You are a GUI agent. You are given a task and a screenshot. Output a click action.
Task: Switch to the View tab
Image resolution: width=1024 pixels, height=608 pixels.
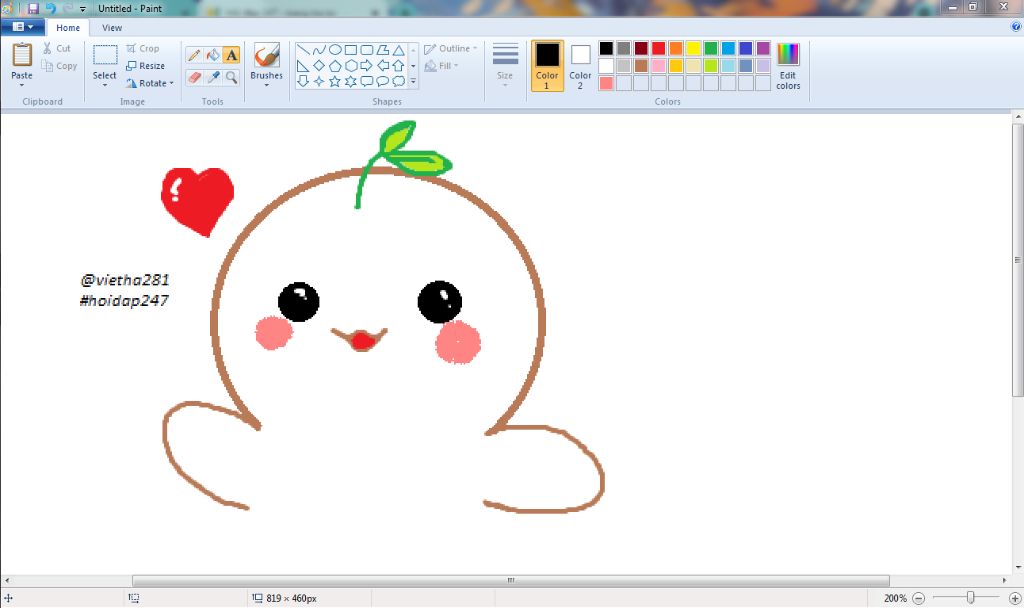(112, 28)
